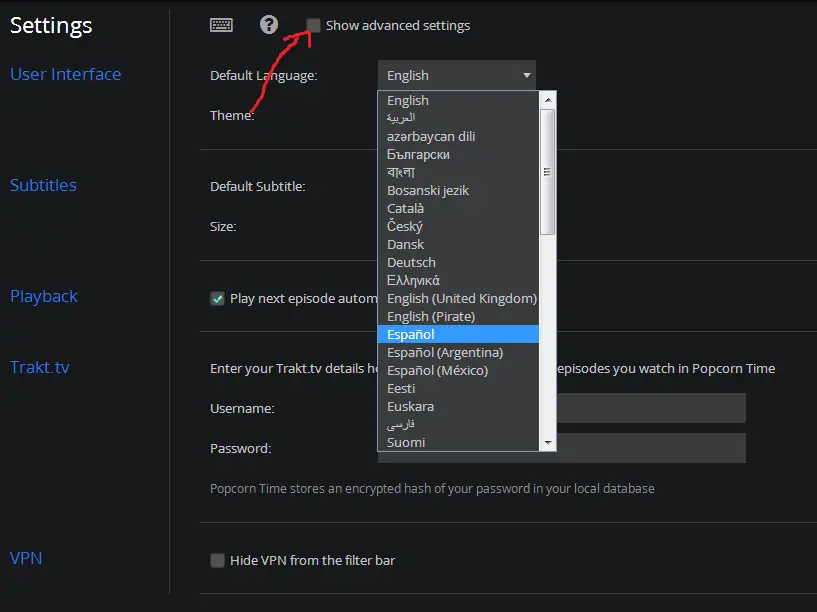Grab the language list scrollbar thumb
This screenshot has width=817, height=612.
click(548, 172)
